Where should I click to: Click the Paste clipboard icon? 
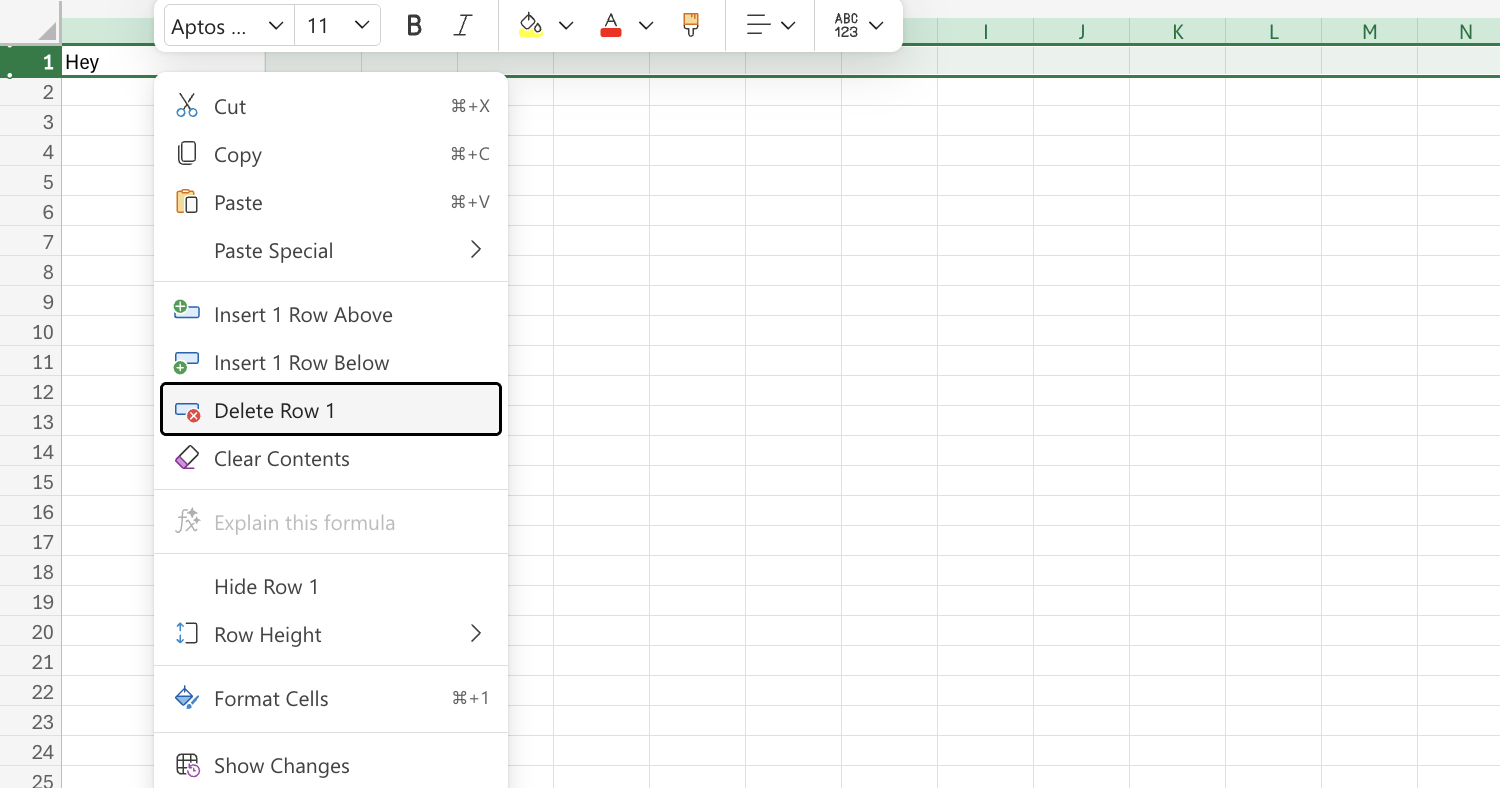[186, 201]
